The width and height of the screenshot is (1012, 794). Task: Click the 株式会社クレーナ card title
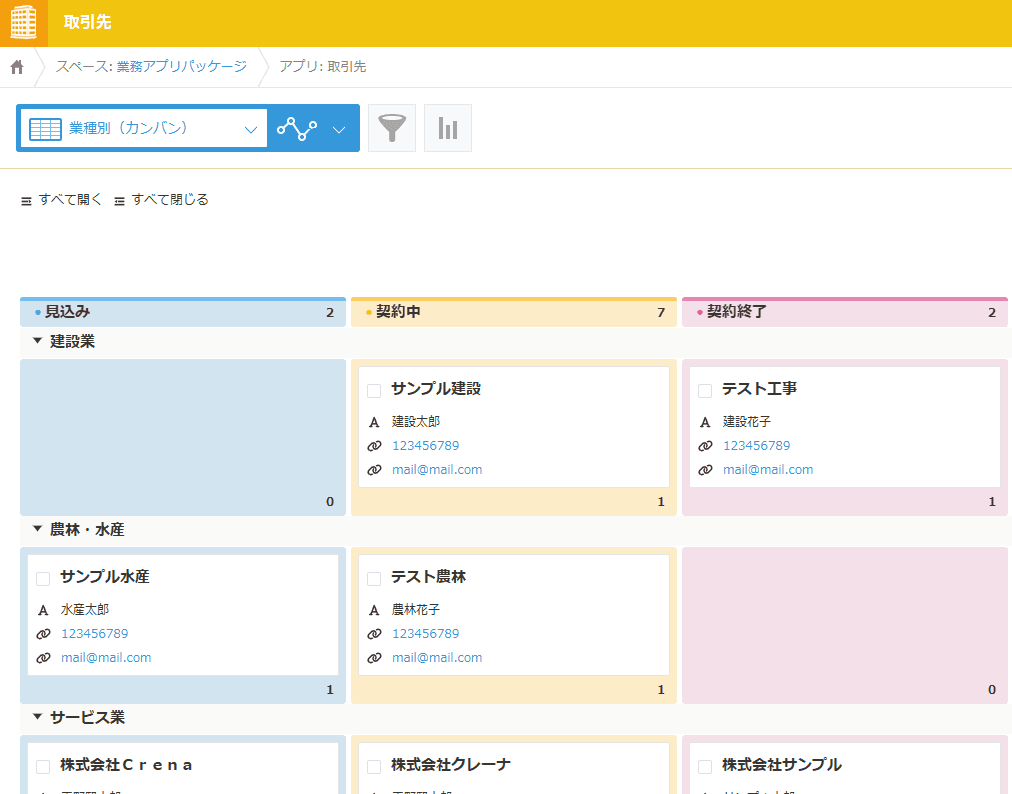coord(450,765)
